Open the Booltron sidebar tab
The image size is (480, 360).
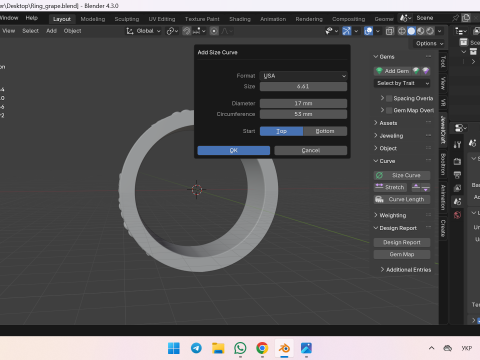[x=443, y=164]
